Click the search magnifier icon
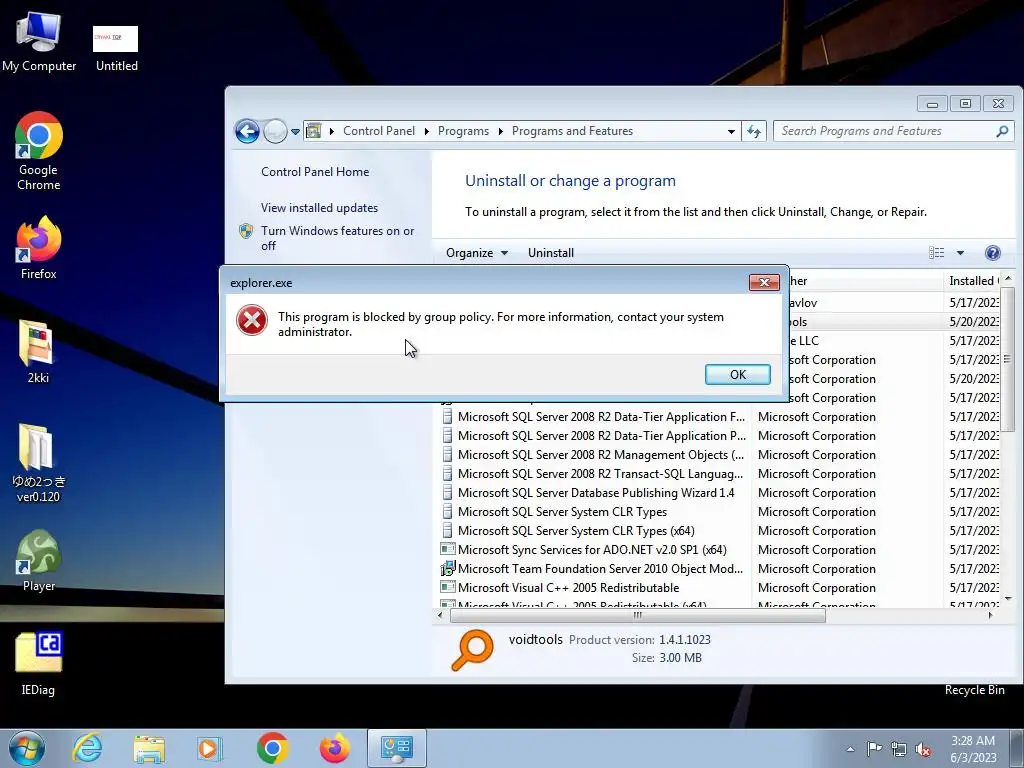Screen dimensions: 1024x768 pyautogui.click(x=1002, y=131)
